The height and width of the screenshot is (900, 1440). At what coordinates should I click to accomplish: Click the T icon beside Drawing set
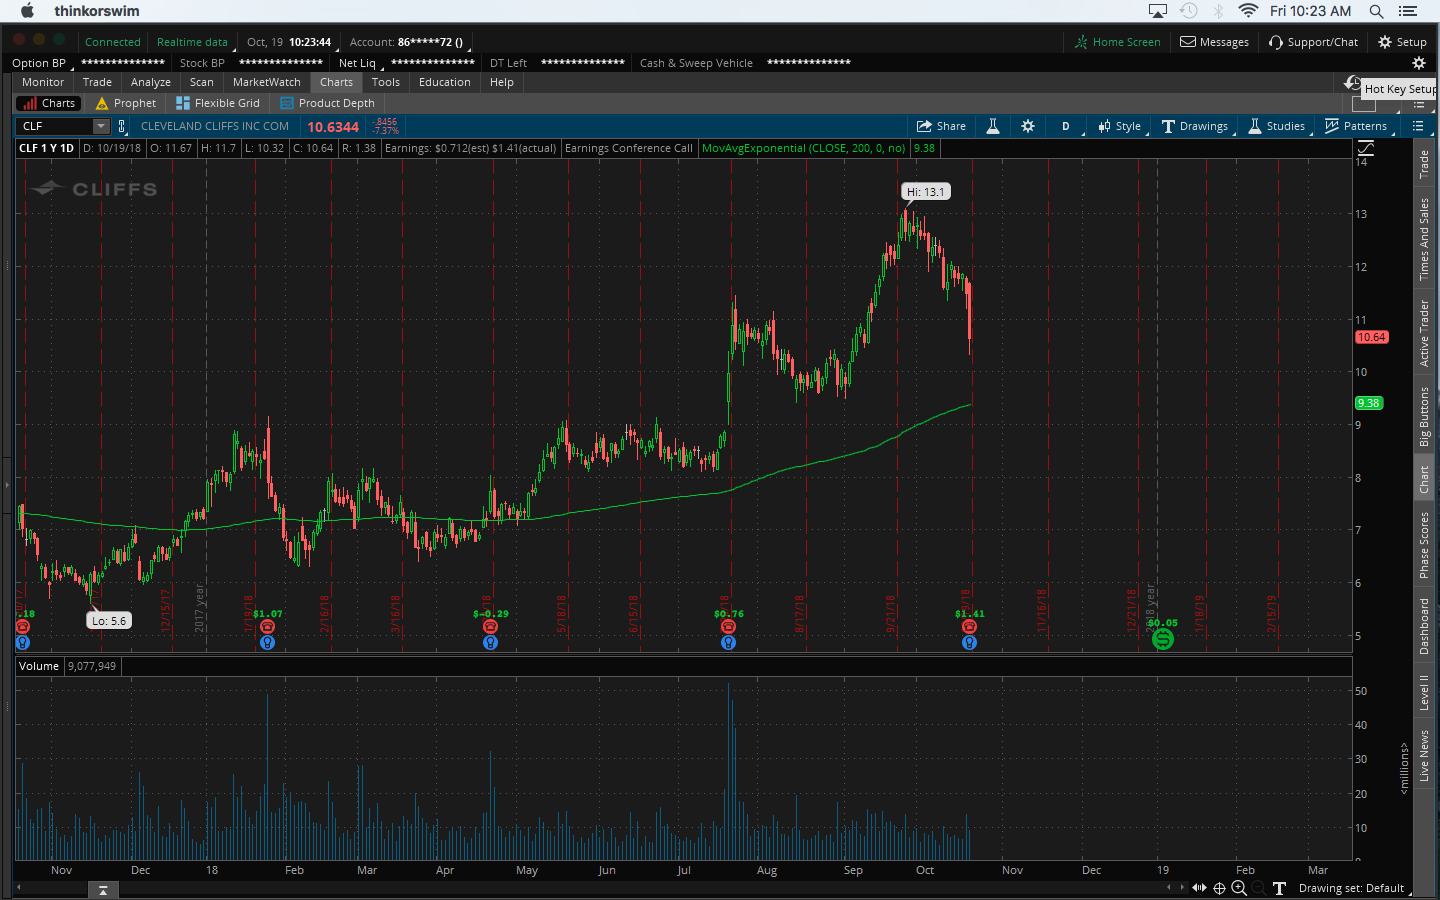[1279, 888]
